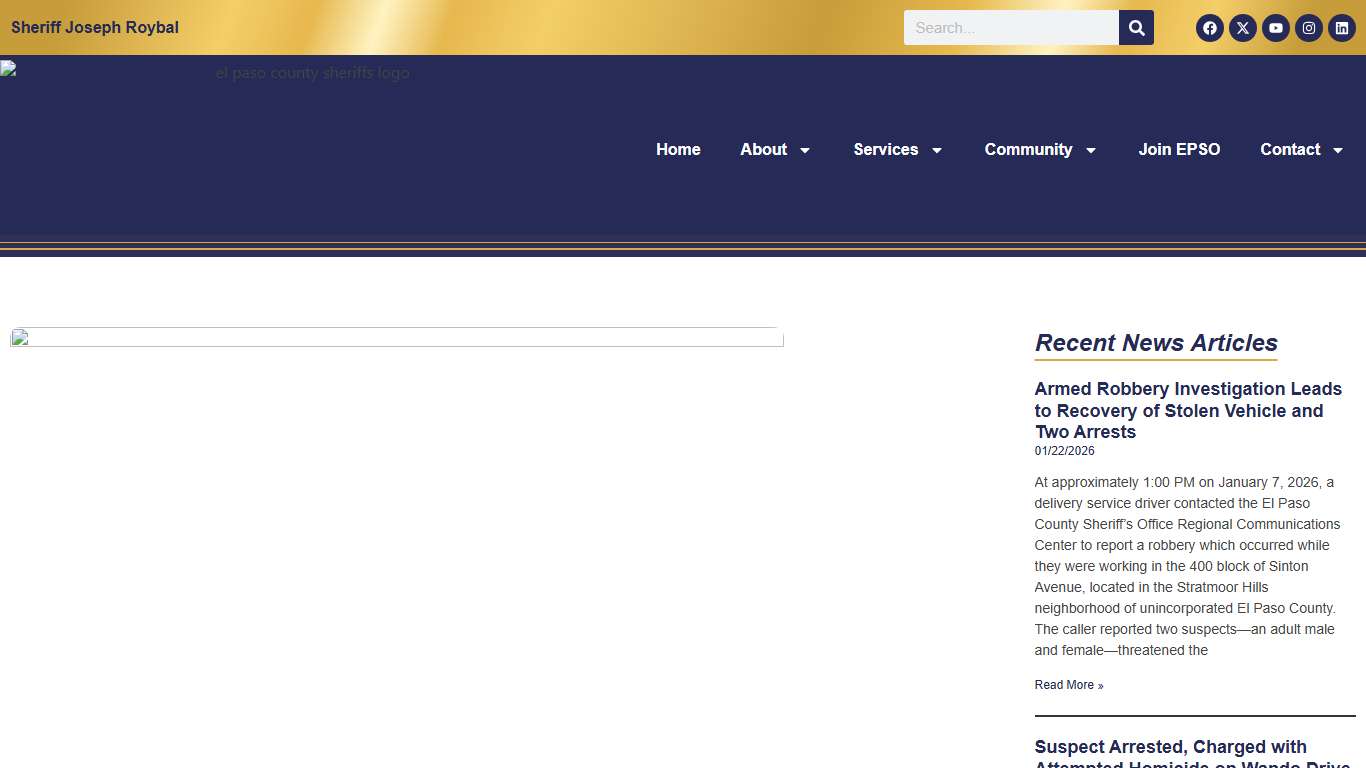Open the X (Twitter) social icon

click(1242, 28)
